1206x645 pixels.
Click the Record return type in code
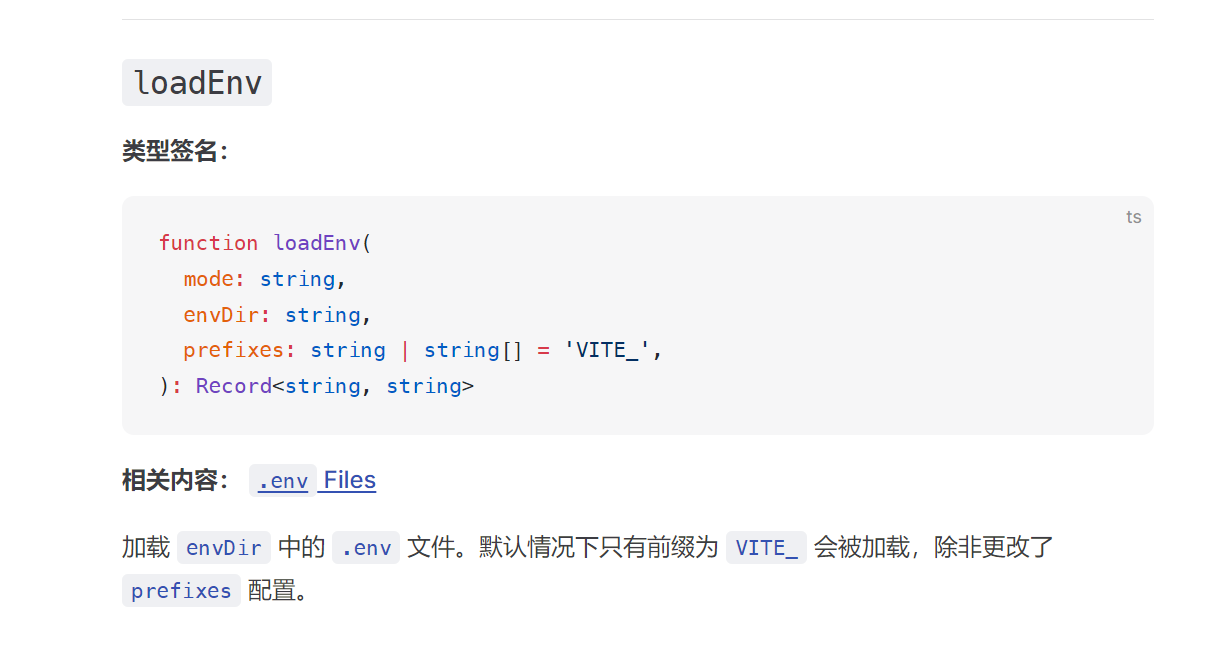tap(234, 386)
